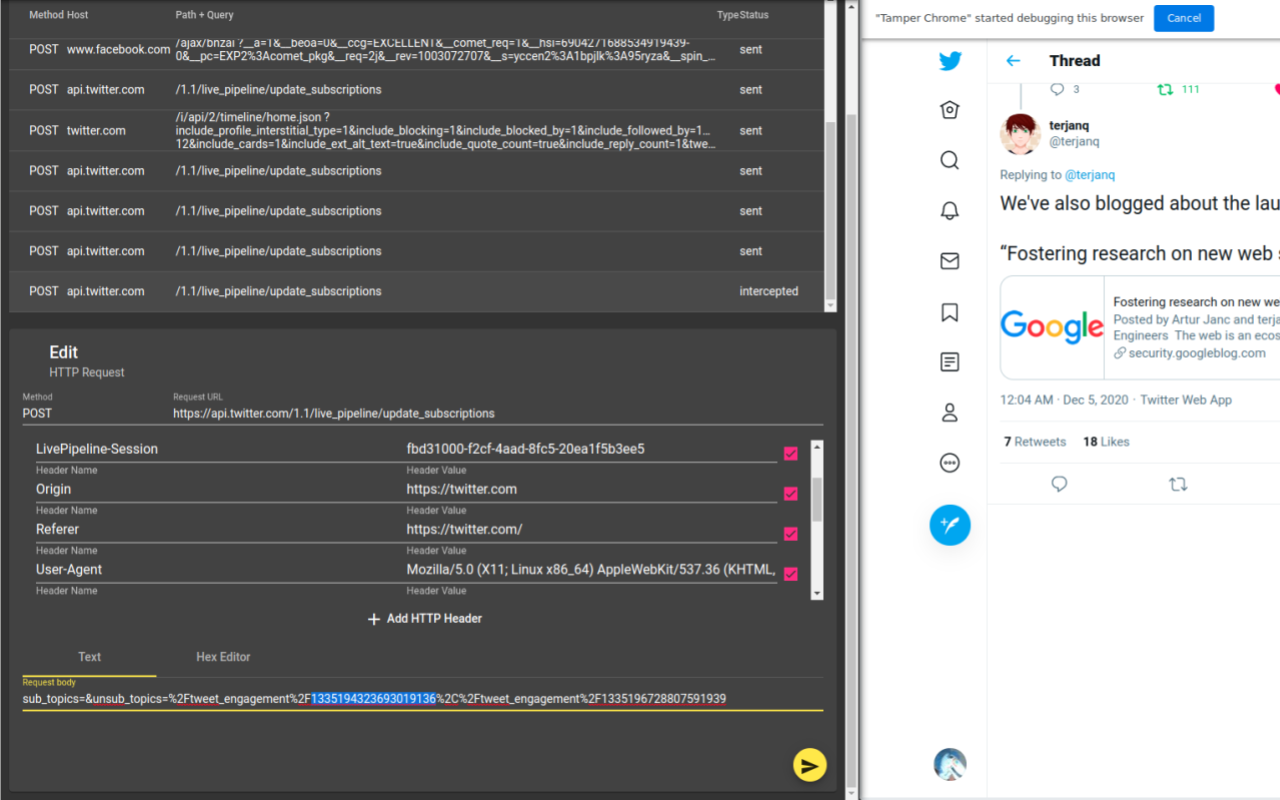Screen dimensions: 1280x800
Task: Click plus icon of Add HTTP Header
Action: [374, 619]
